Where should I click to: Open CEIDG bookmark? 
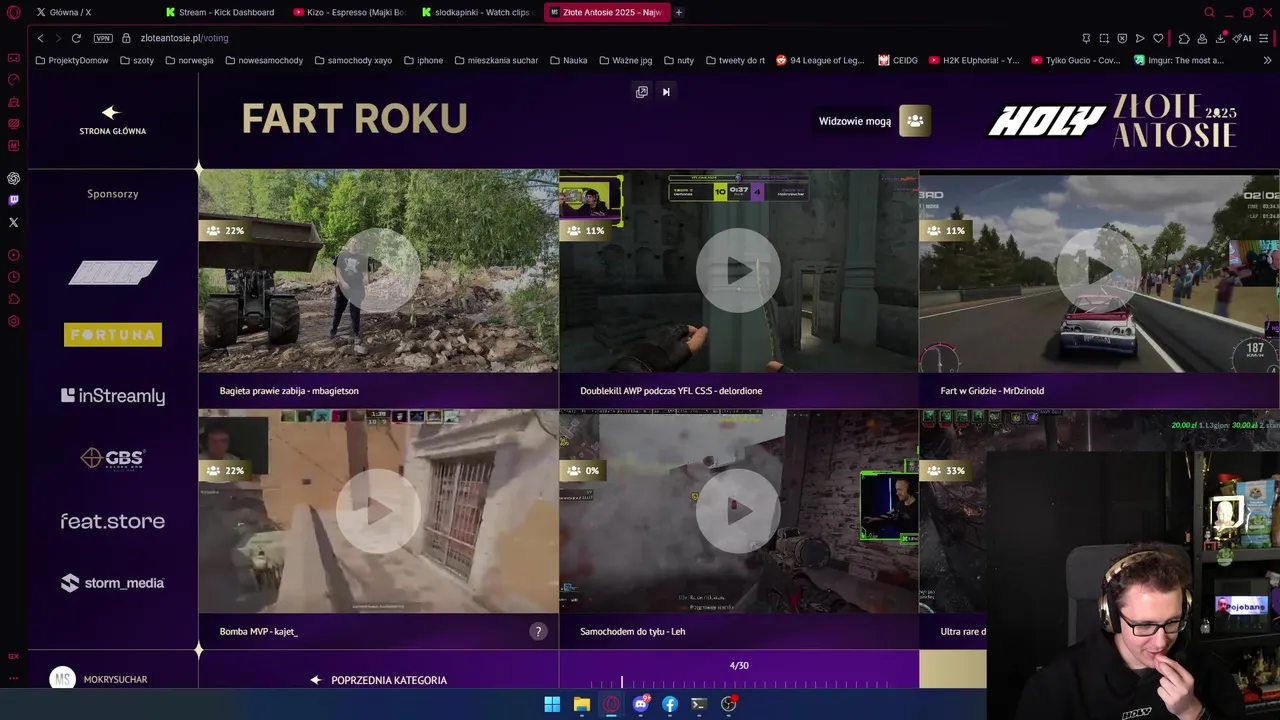tap(898, 60)
